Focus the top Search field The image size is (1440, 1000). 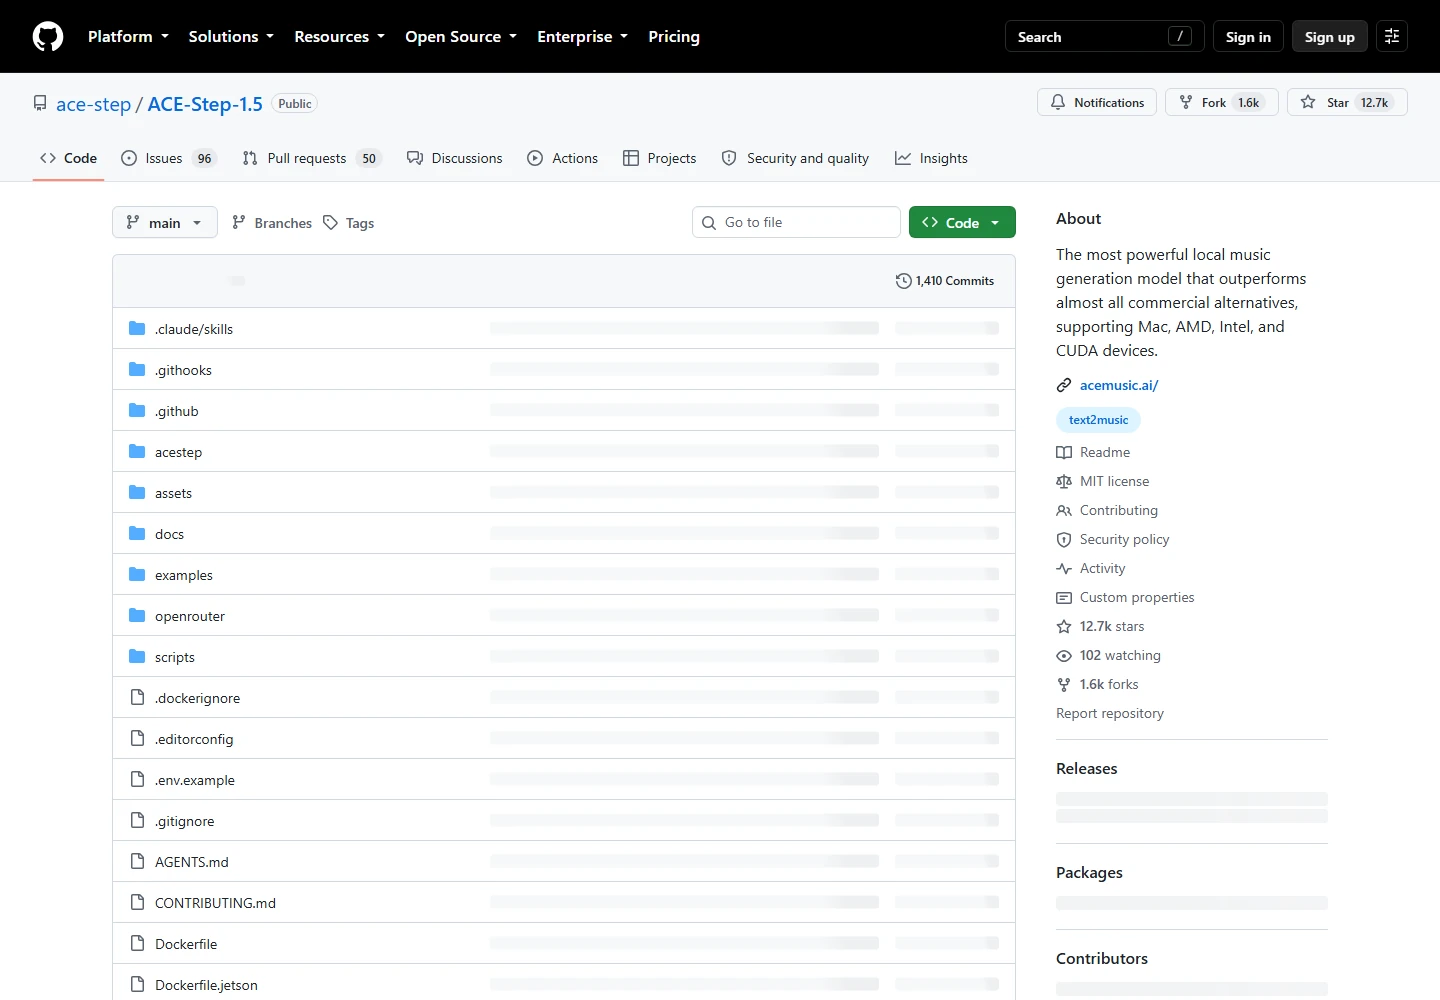pos(1104,37)
